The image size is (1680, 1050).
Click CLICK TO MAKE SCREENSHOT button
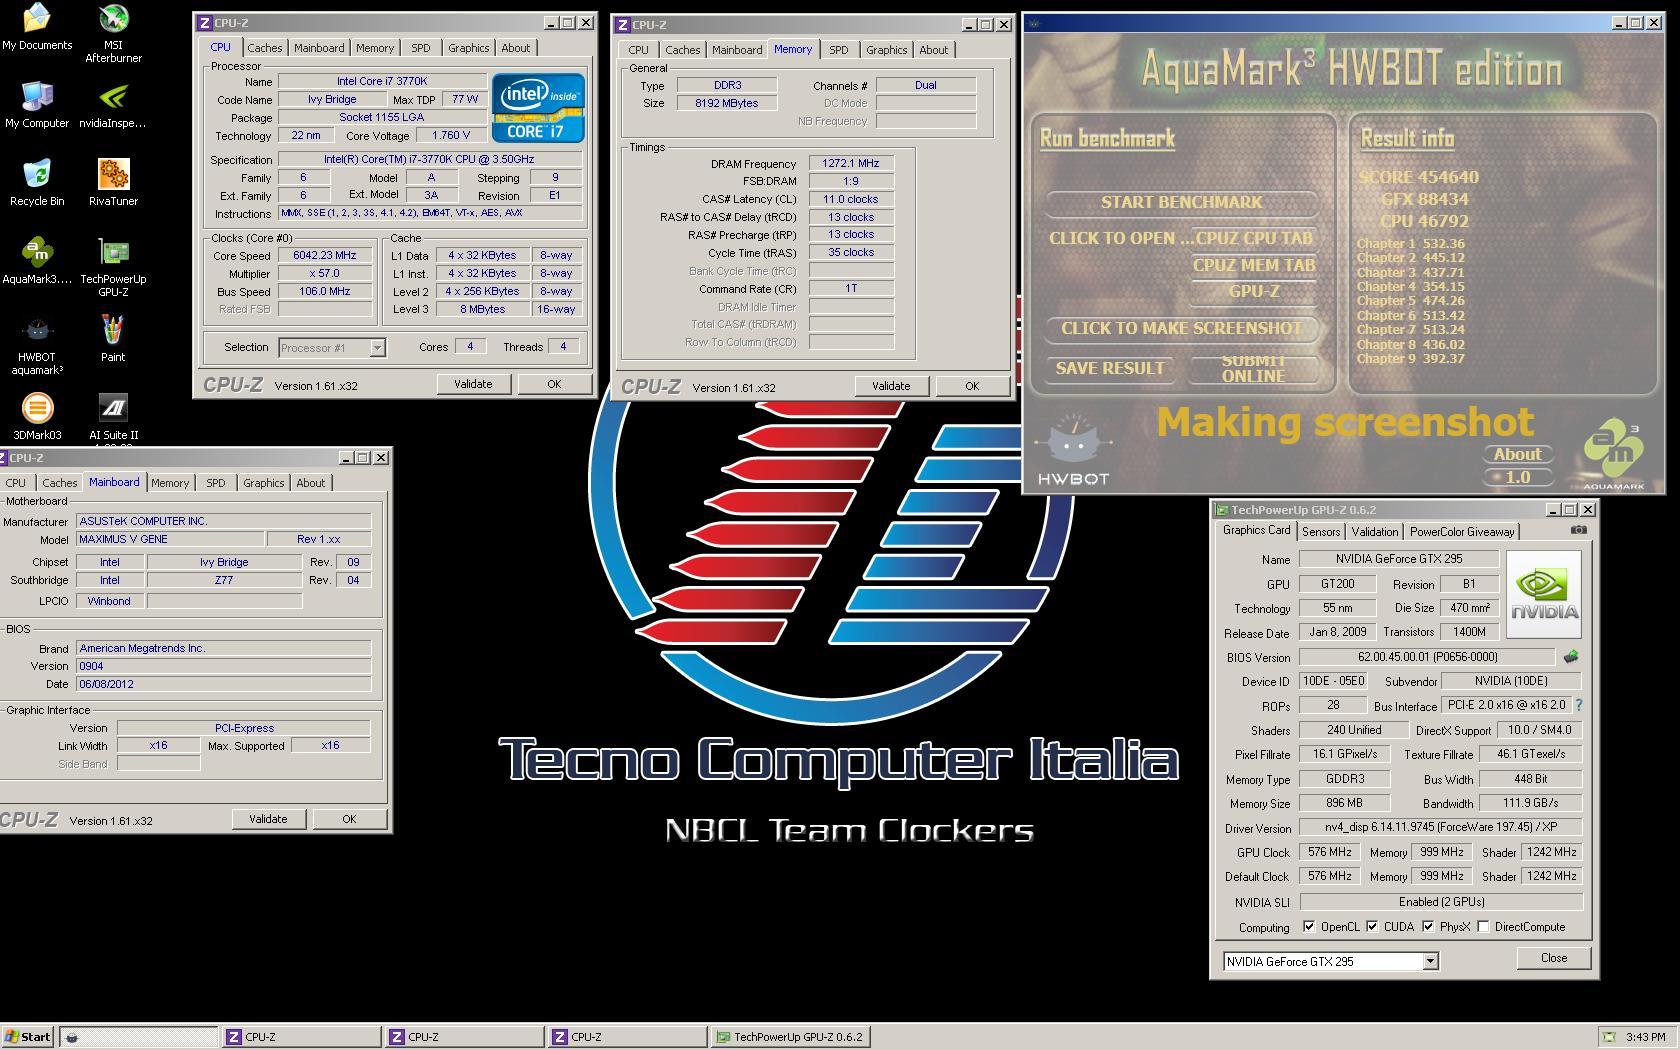(x=1181, y=329)
